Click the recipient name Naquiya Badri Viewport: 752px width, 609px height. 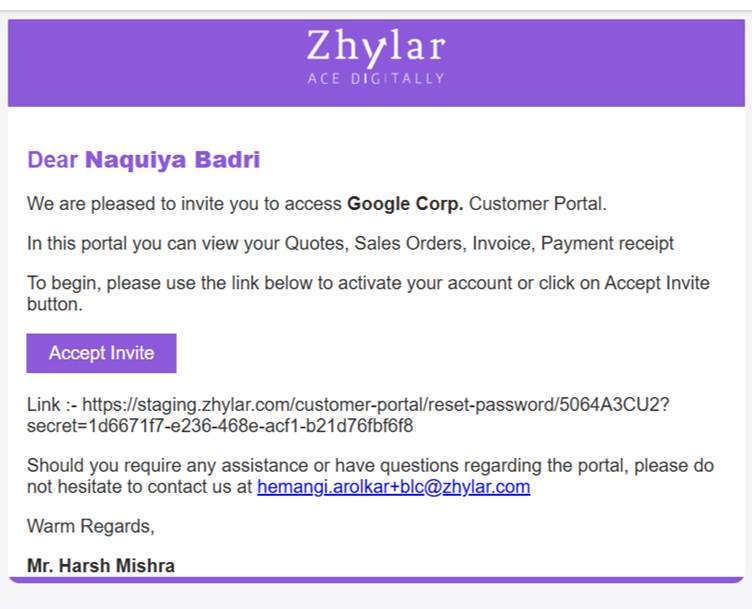coord(172,159)
